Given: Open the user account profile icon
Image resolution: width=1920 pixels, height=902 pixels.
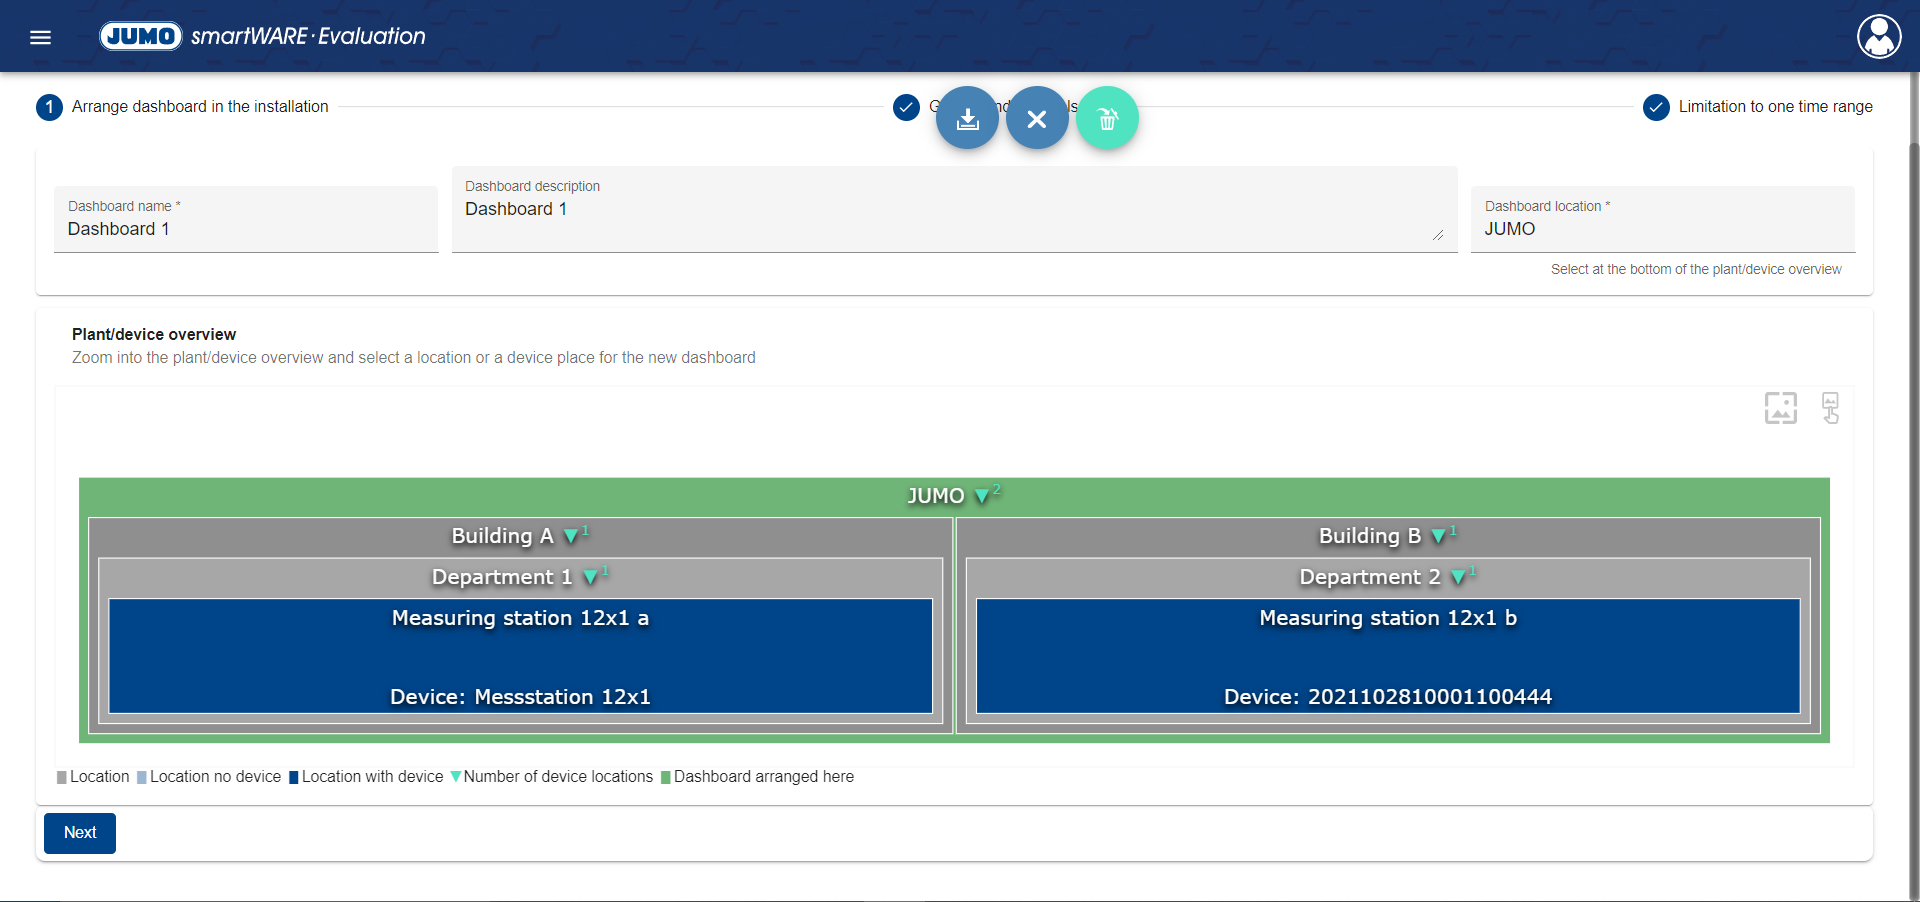Looking at the screenshot, I should [x=1879, y=37].
